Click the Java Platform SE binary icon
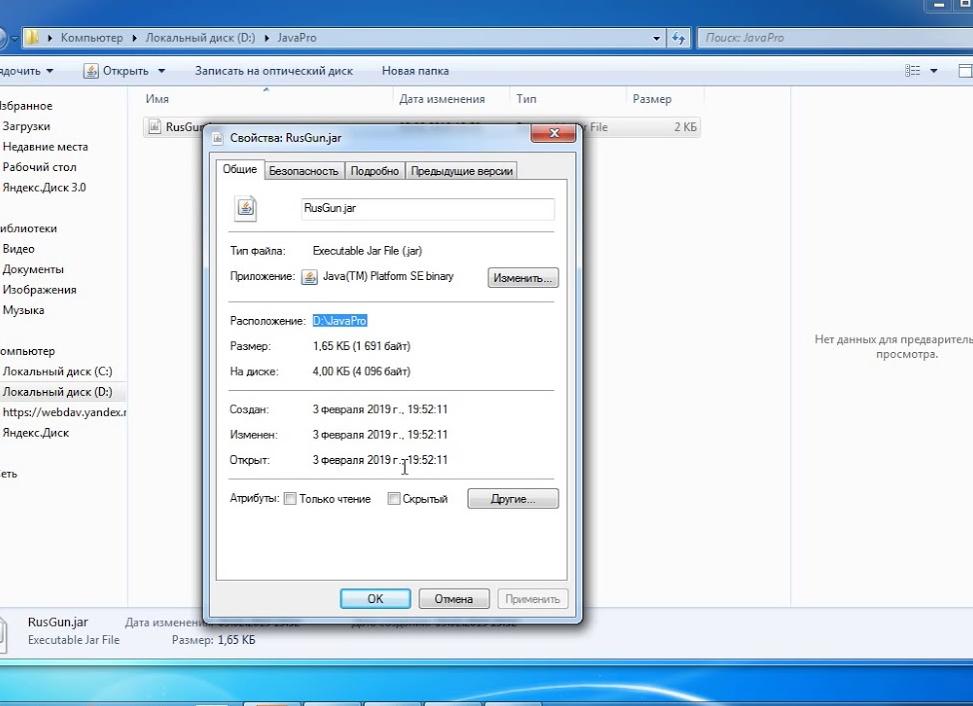The height and width of the screenshot is (706, 973). pos(309,277)
